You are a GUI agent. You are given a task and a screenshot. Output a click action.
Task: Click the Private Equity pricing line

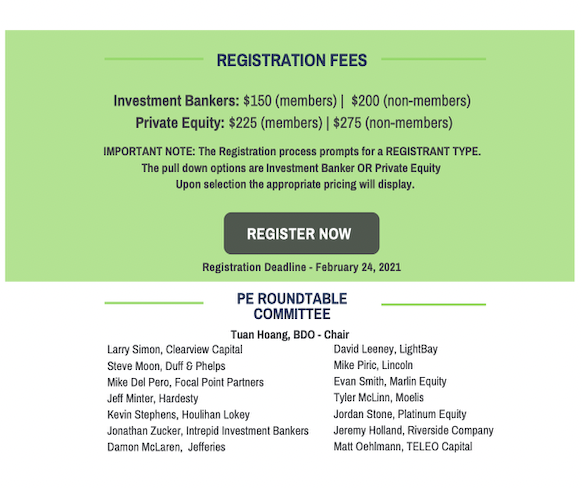coord(294,123)
